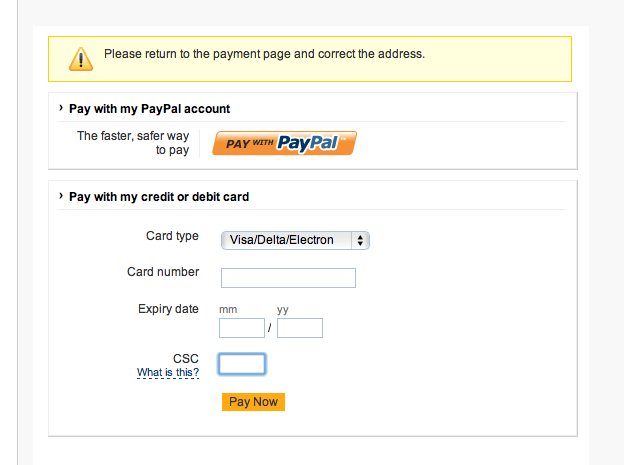Open the 'What is this?' CSC help link
The width and height of the screenshot is (624, 465).
(168, 373)
